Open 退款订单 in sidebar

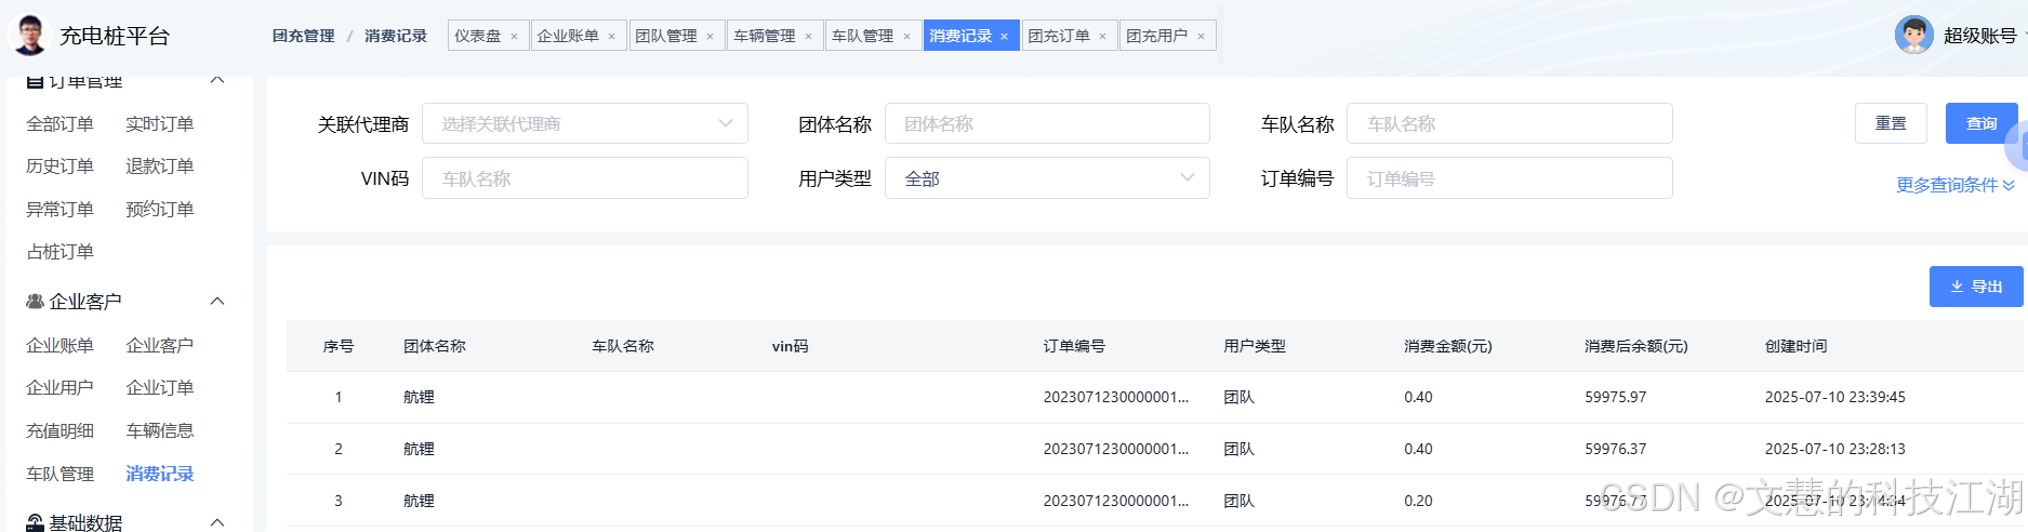160,166
